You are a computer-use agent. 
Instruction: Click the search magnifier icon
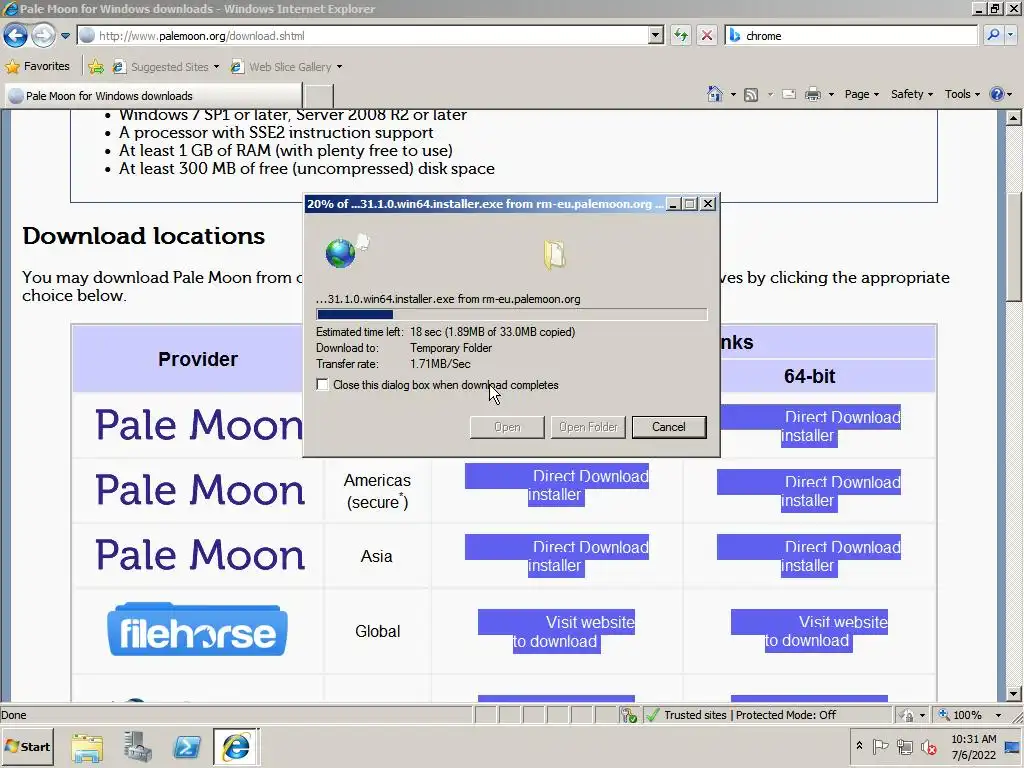pos(993,36)
